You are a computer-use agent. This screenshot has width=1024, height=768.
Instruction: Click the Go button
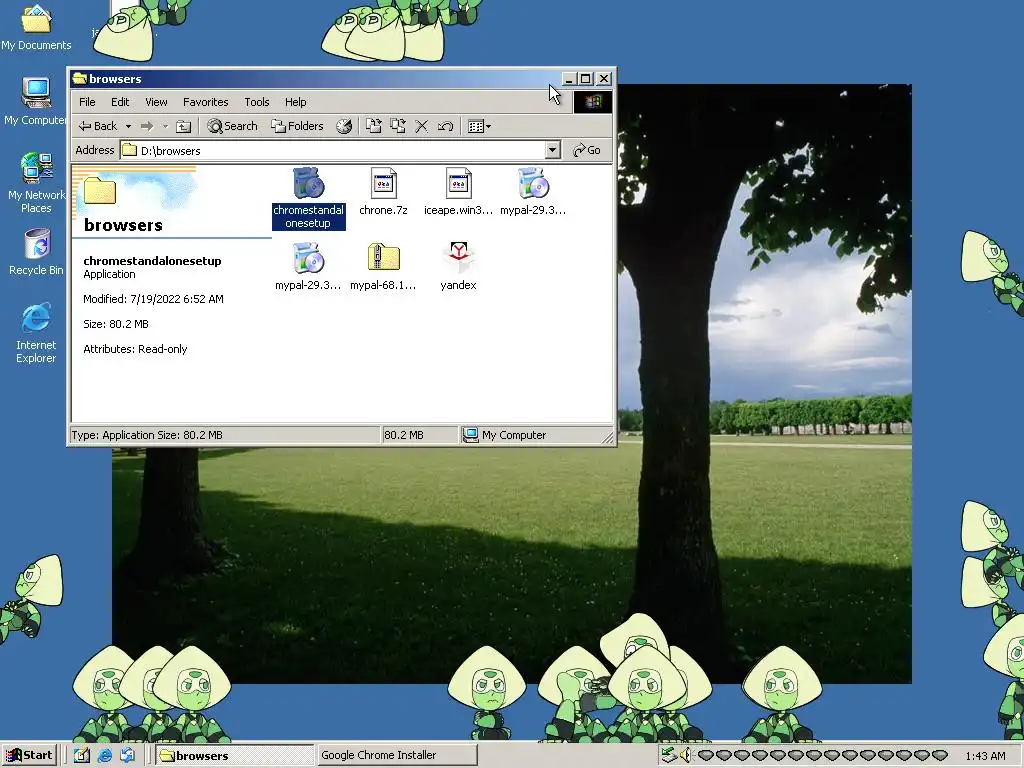pyautogui.click(x=586, y=150)
